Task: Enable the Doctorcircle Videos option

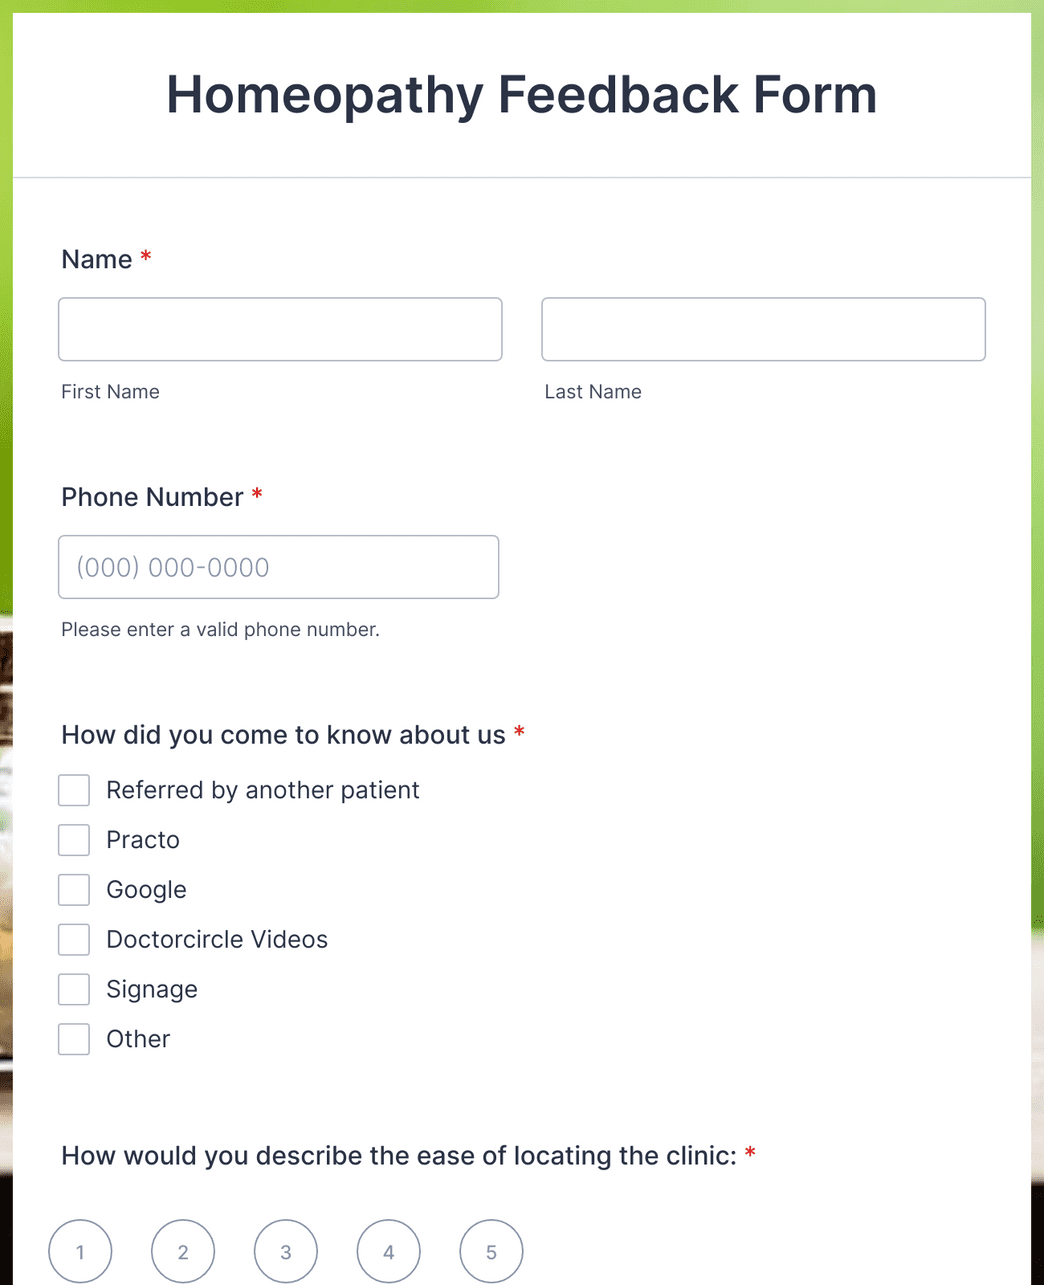Action: pos(74,940)
